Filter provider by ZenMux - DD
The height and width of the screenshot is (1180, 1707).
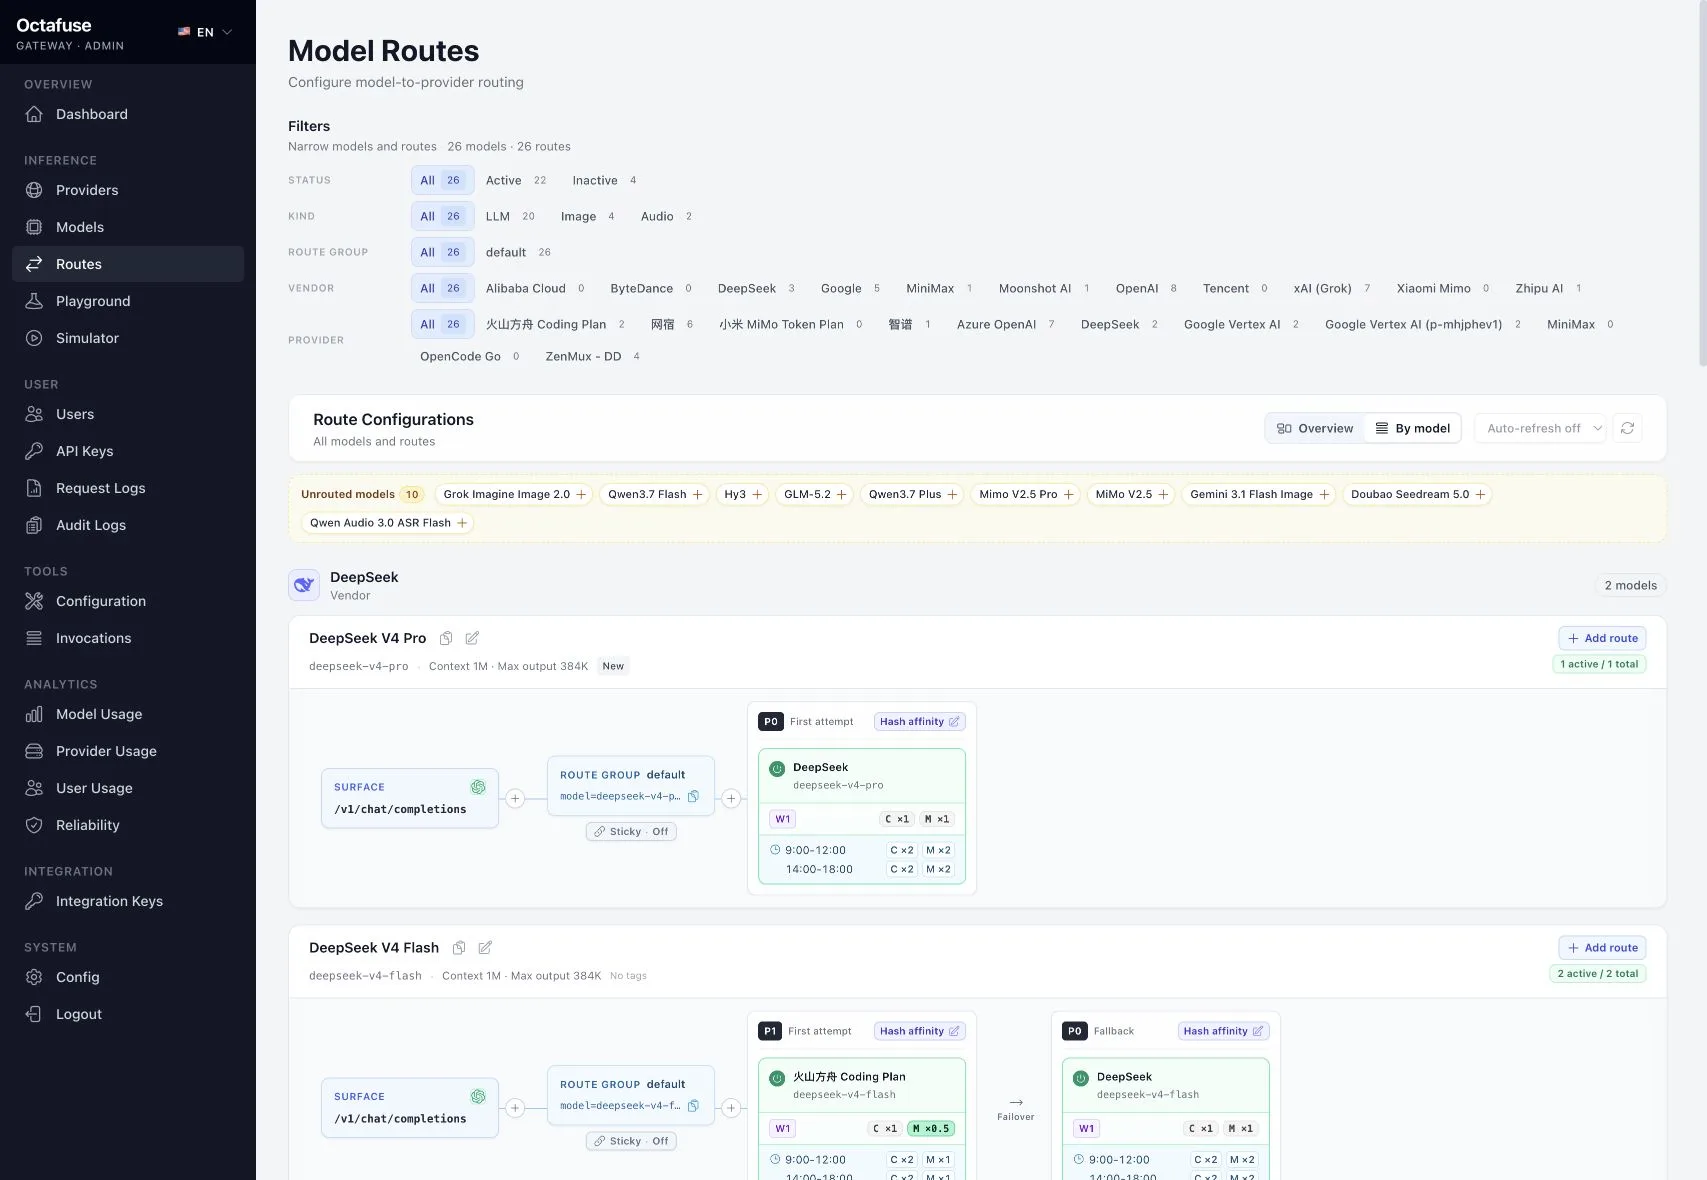592,356
